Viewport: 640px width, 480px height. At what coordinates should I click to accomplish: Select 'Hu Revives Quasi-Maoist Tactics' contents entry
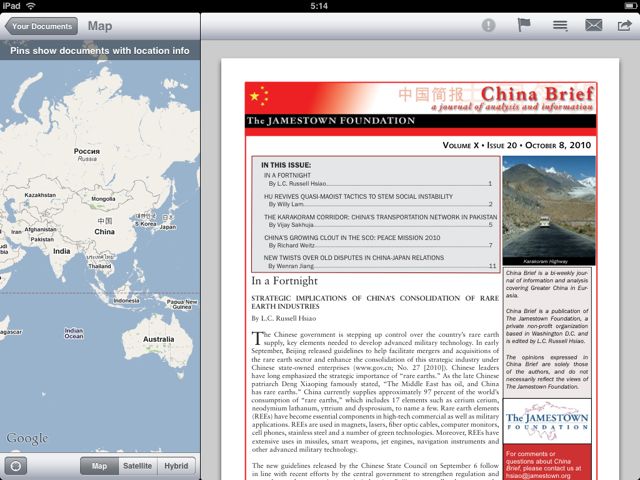pyautogui.click(x=378, y=200)
